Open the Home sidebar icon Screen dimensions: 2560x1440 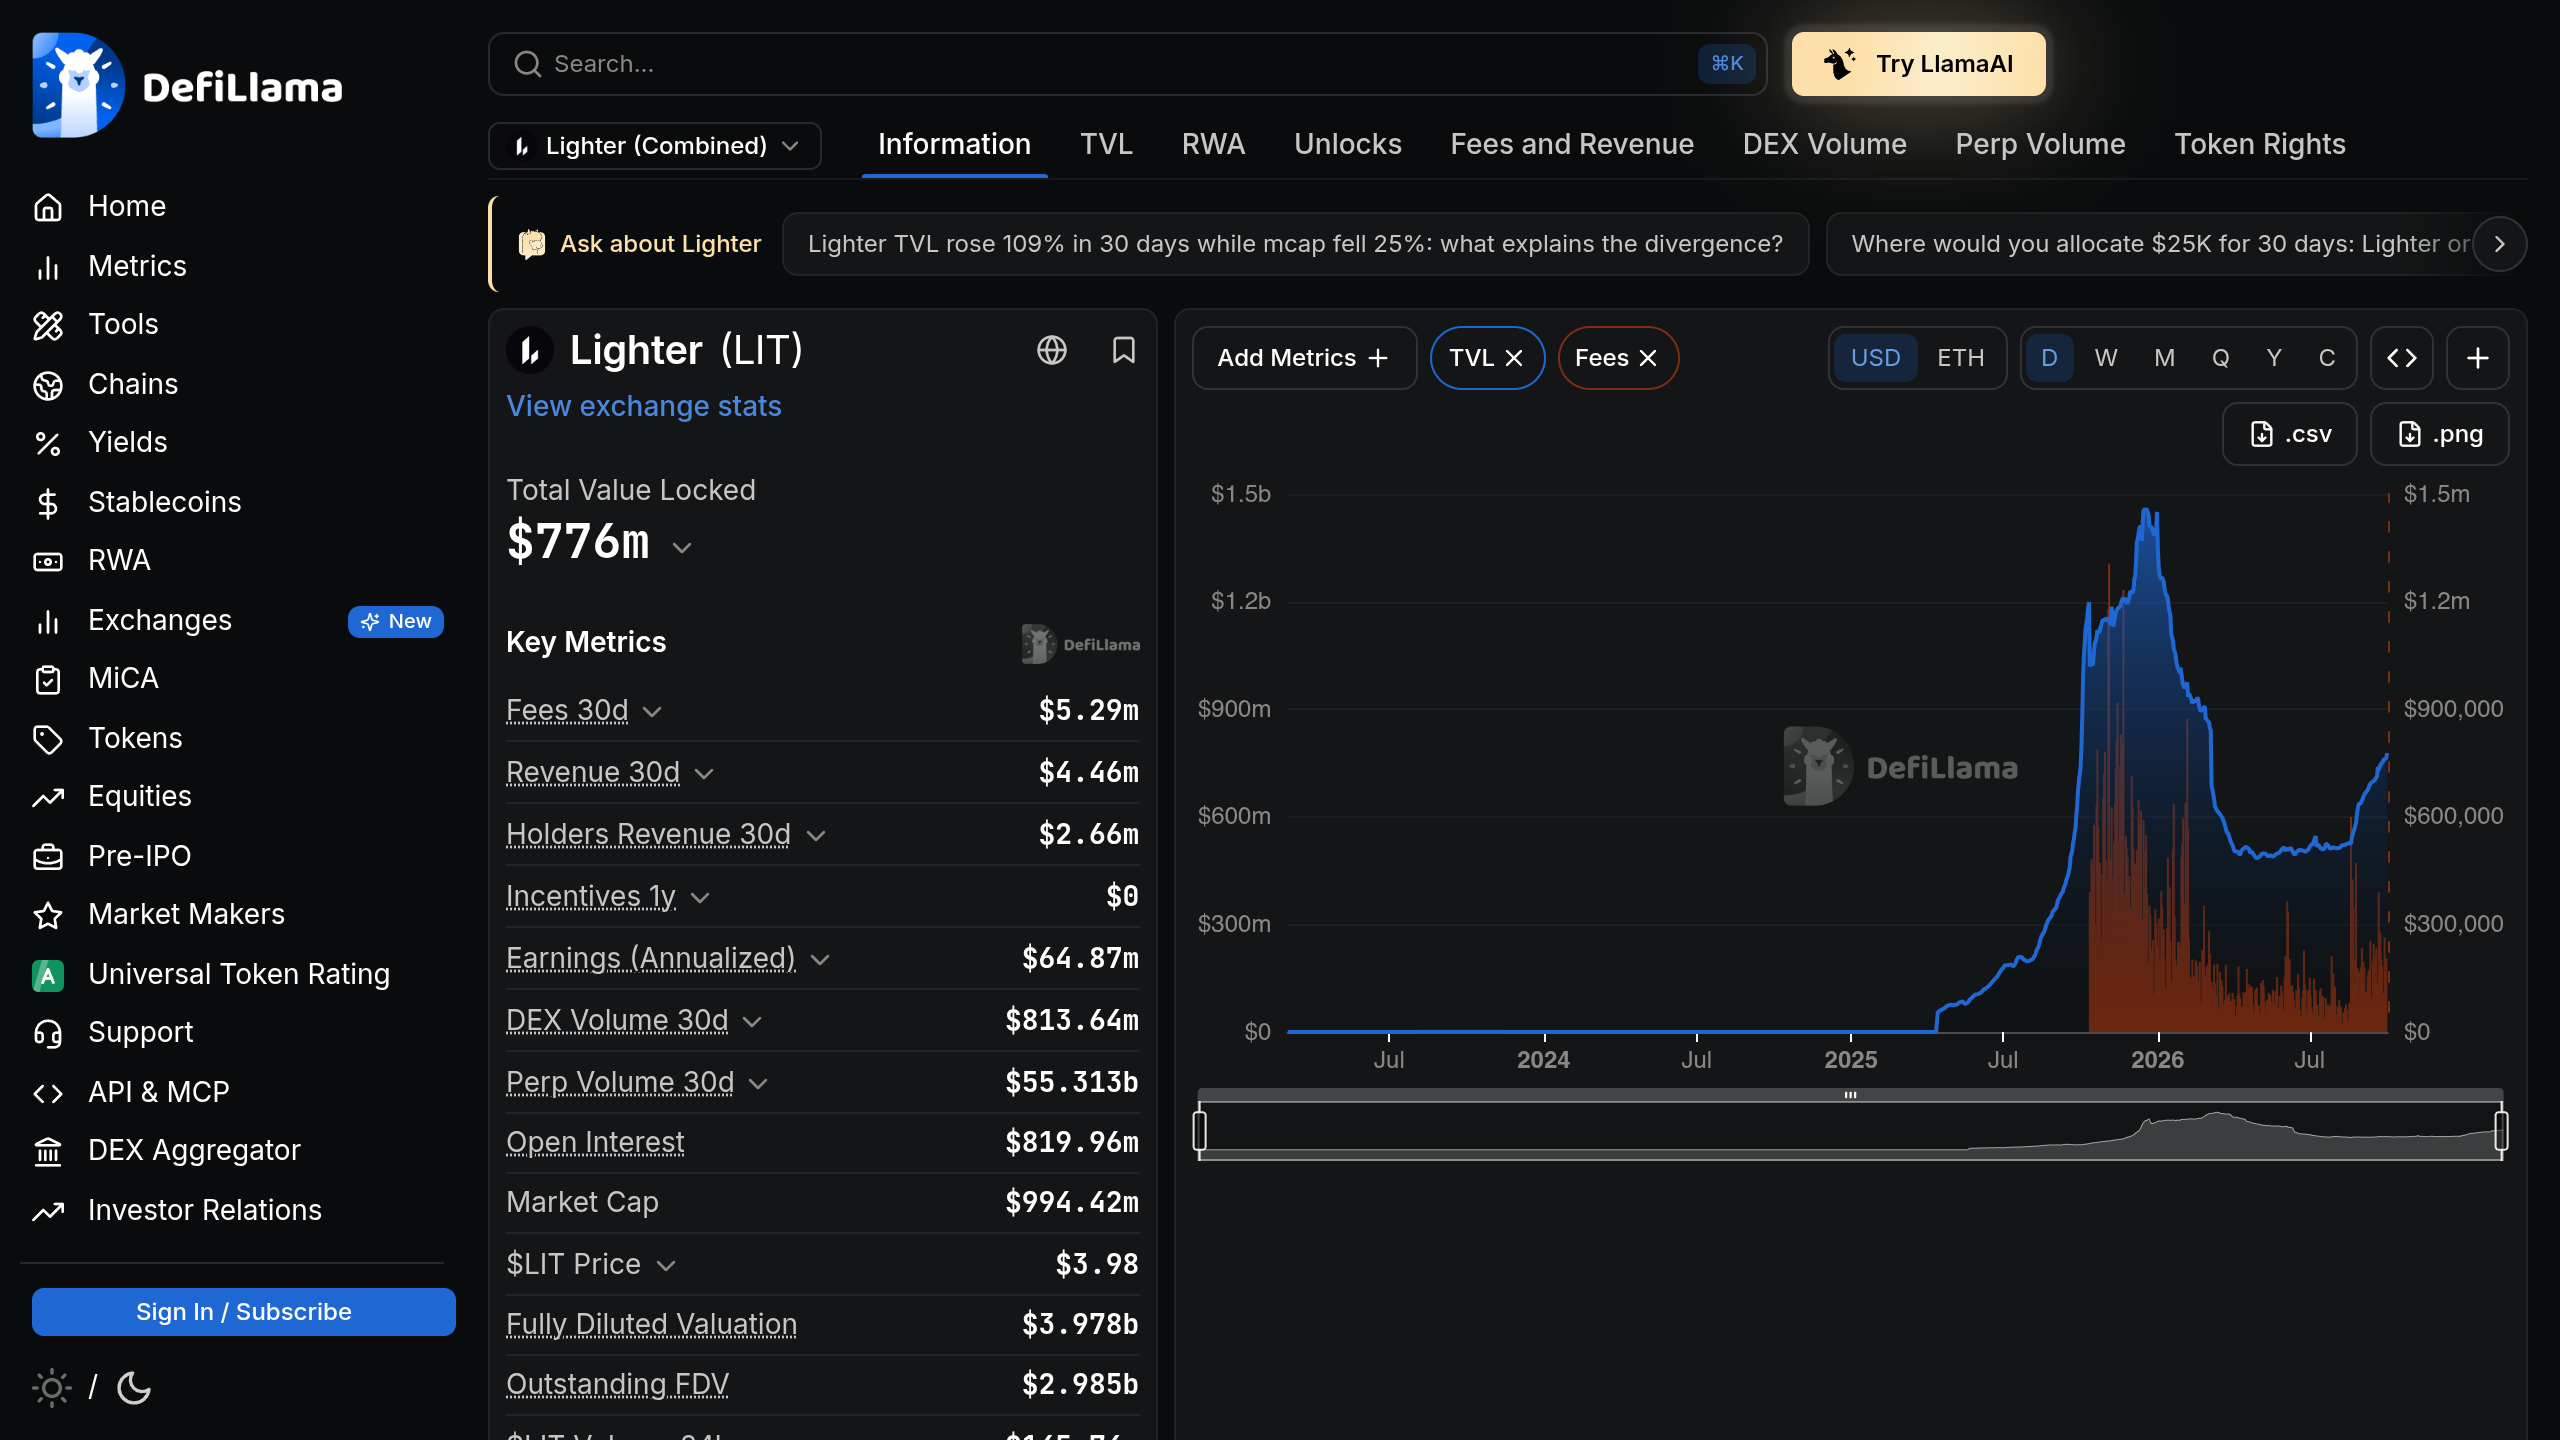[48, 207]
